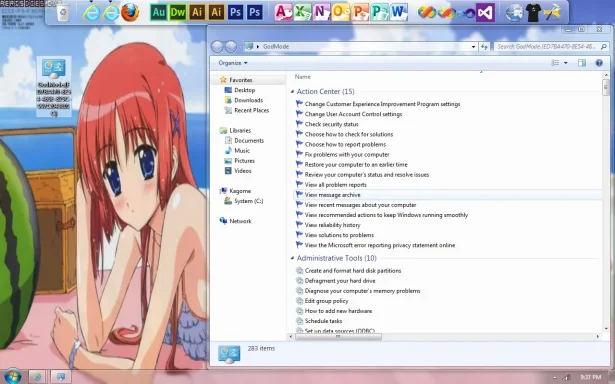Viewport: 615px width, 384px height.
Task: Open the Organize dropdown menu
Action: click(x=233, y=63)
